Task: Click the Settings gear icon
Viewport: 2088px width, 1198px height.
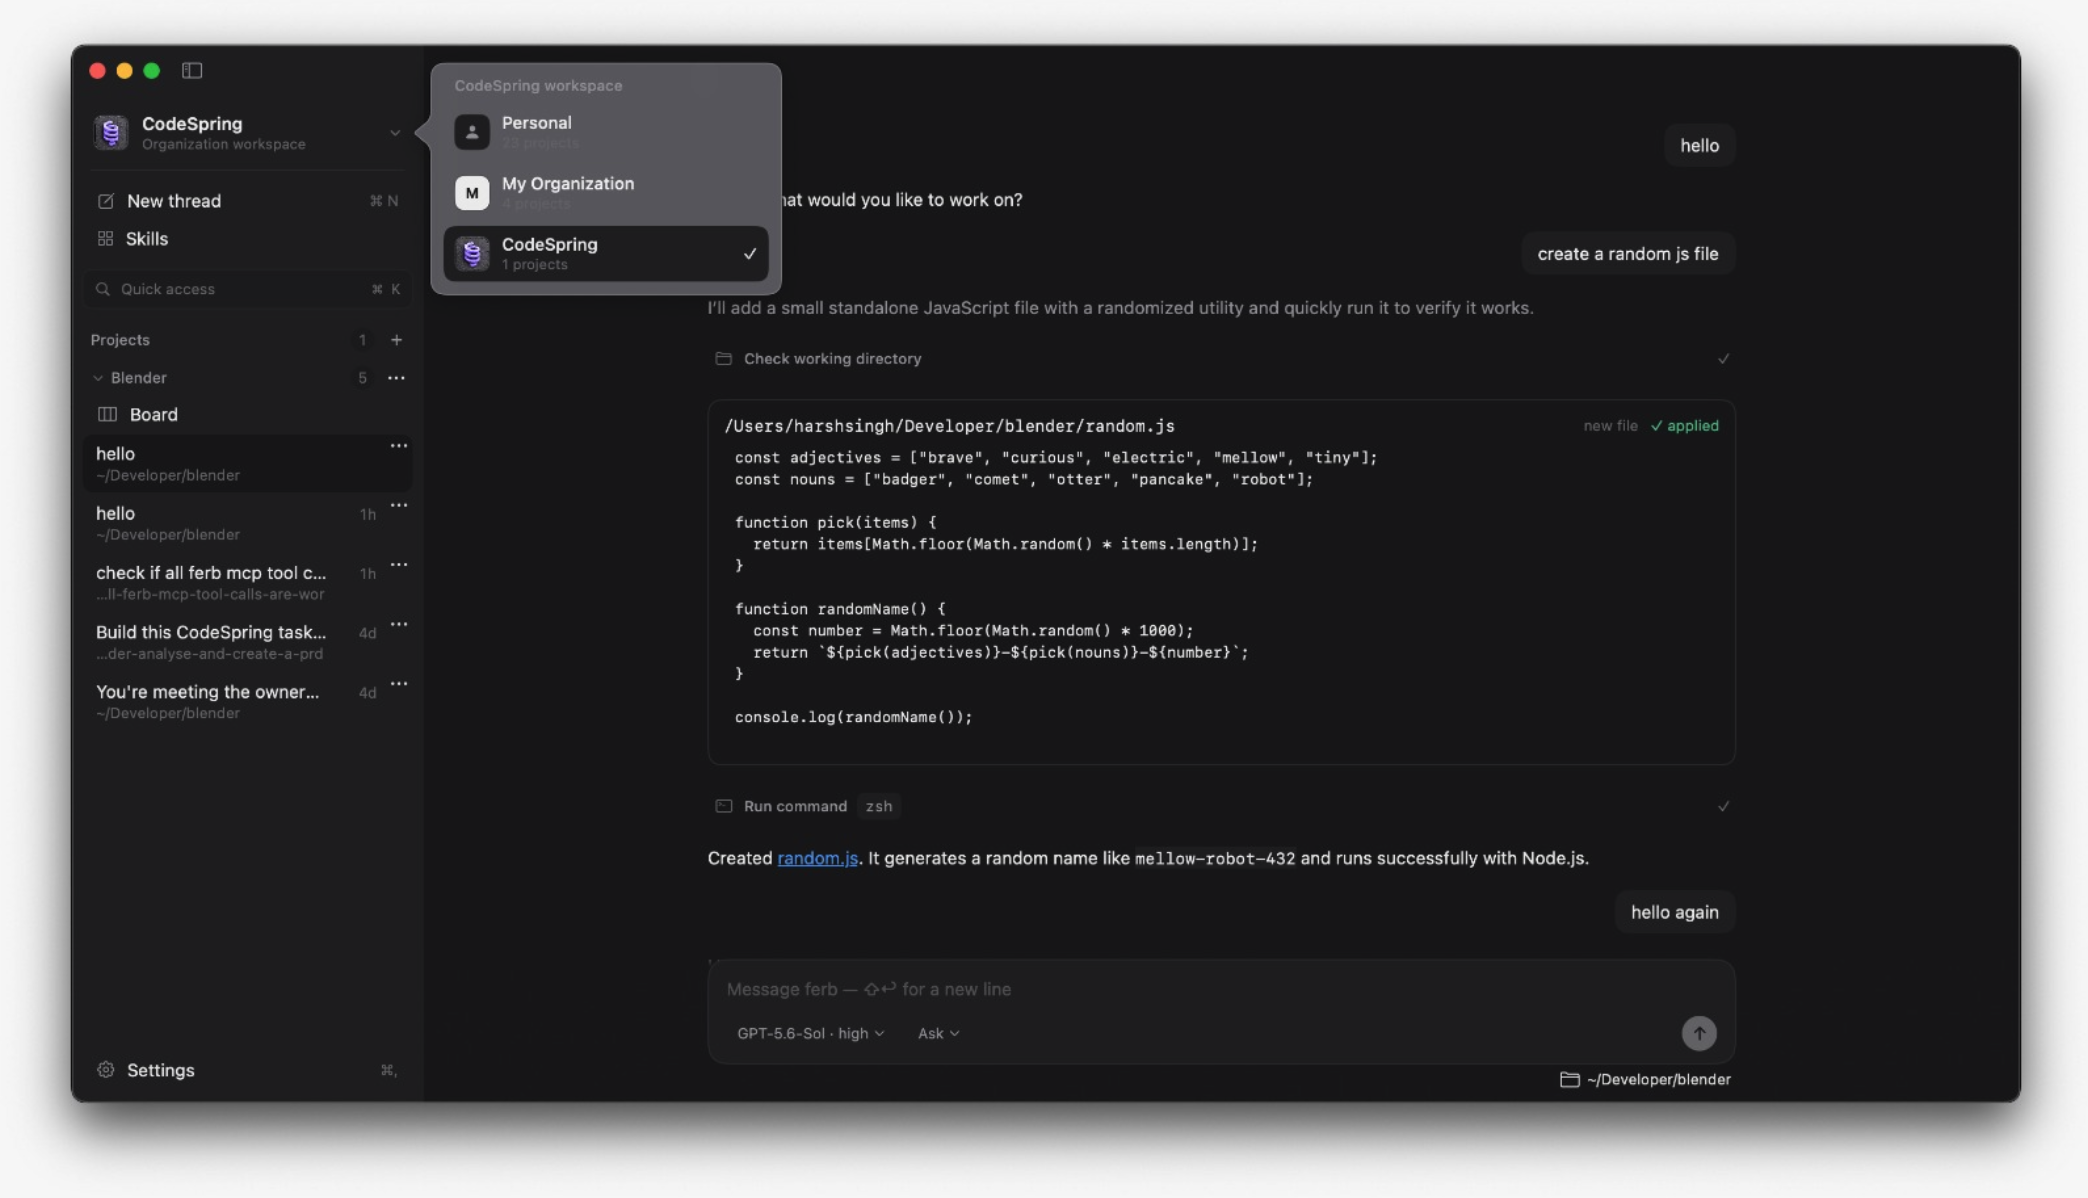Action: 106,1070
